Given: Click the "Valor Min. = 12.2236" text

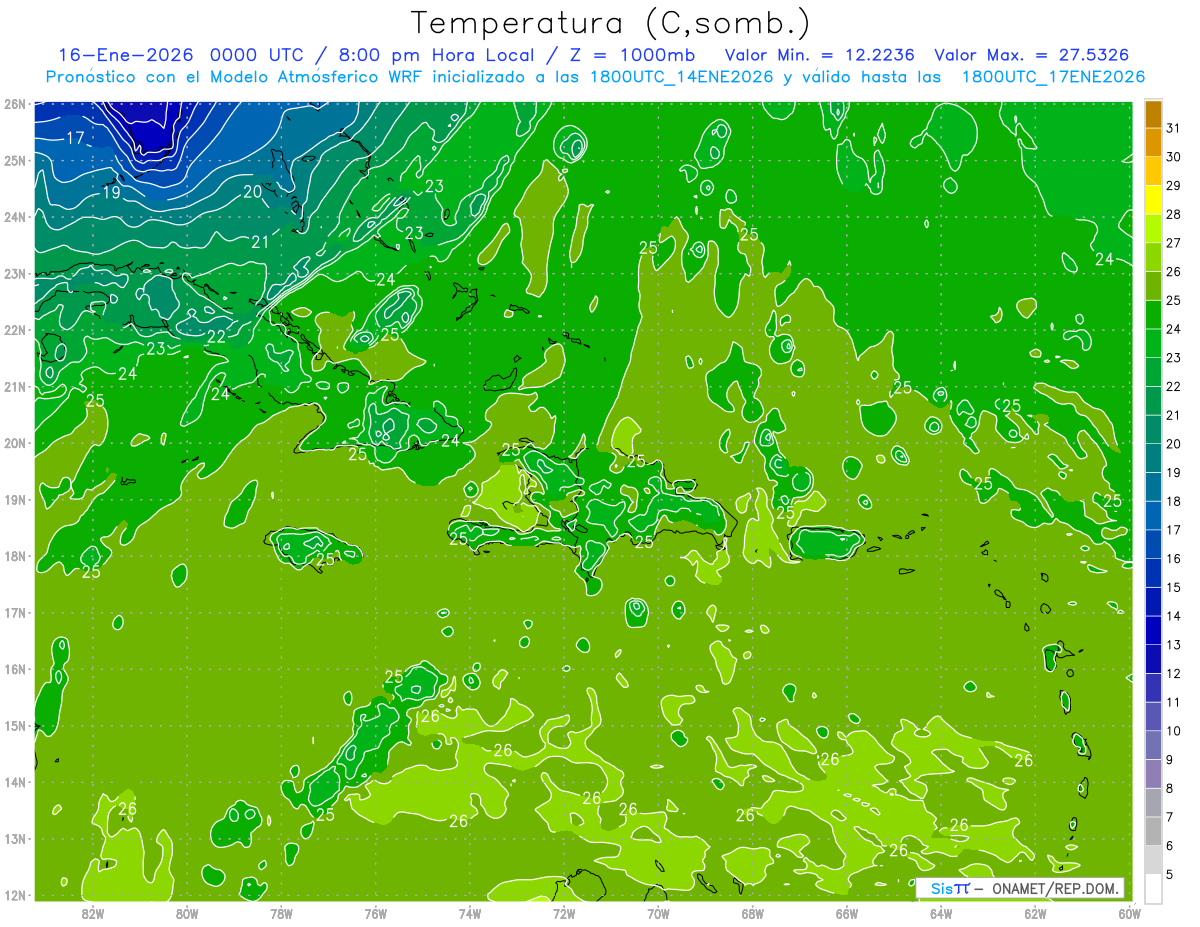Looking at the screenshot, I should [821, 55].
